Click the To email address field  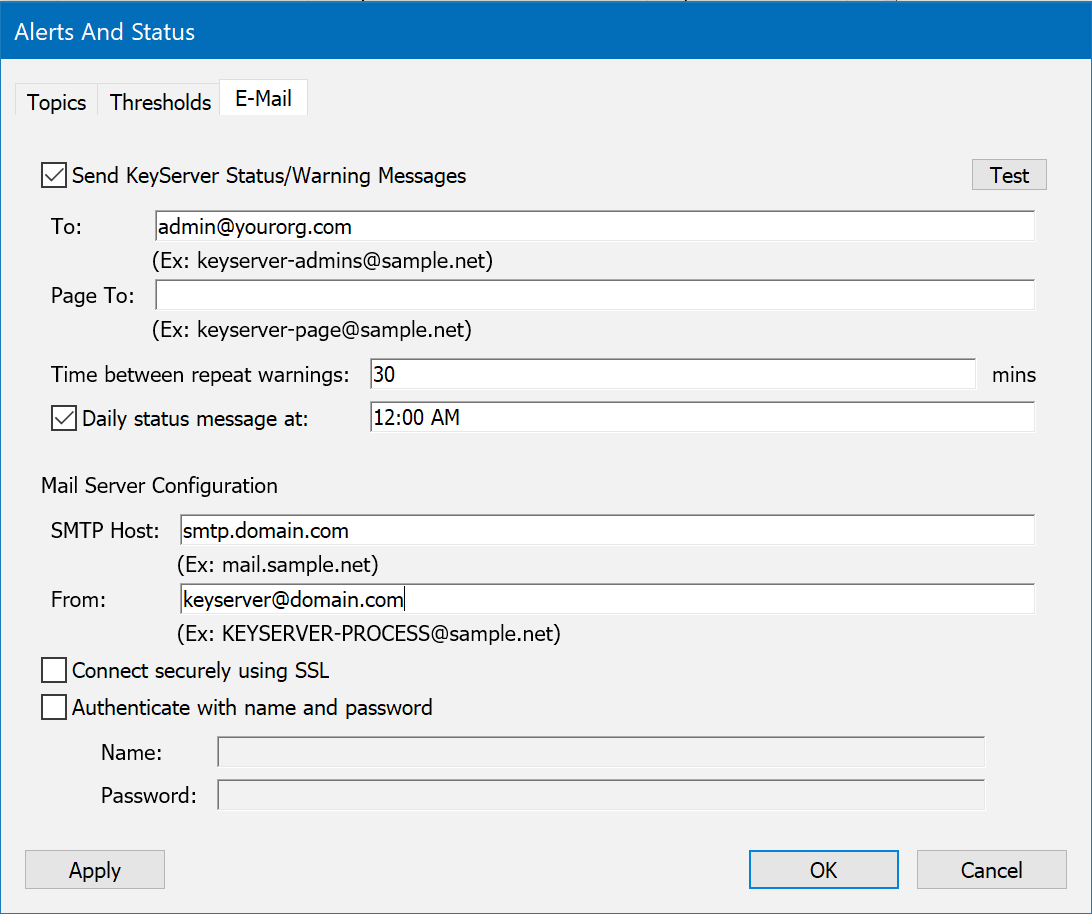pyautogui.click(x=594, y=227)
